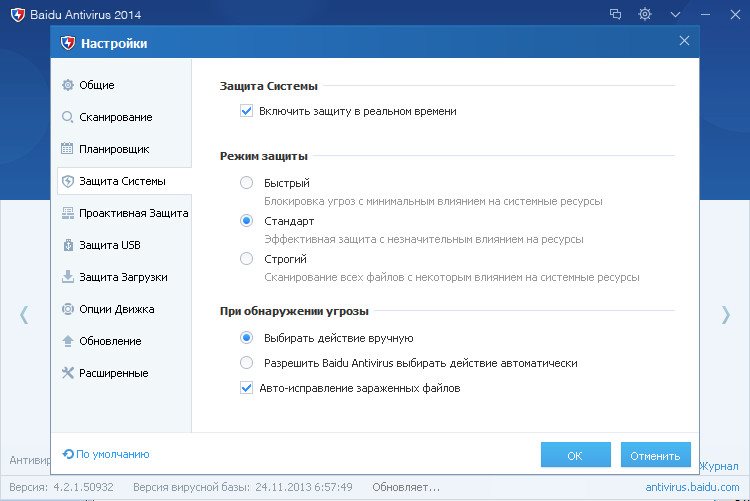Click the feedback chat icon in main title bar

616,14
